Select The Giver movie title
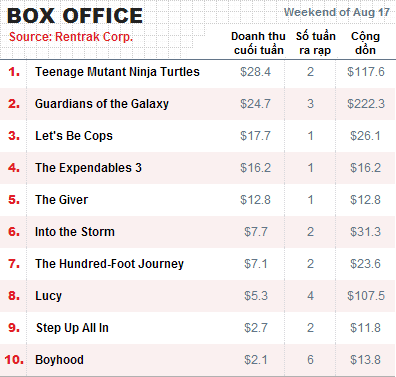 coord(62,200)
